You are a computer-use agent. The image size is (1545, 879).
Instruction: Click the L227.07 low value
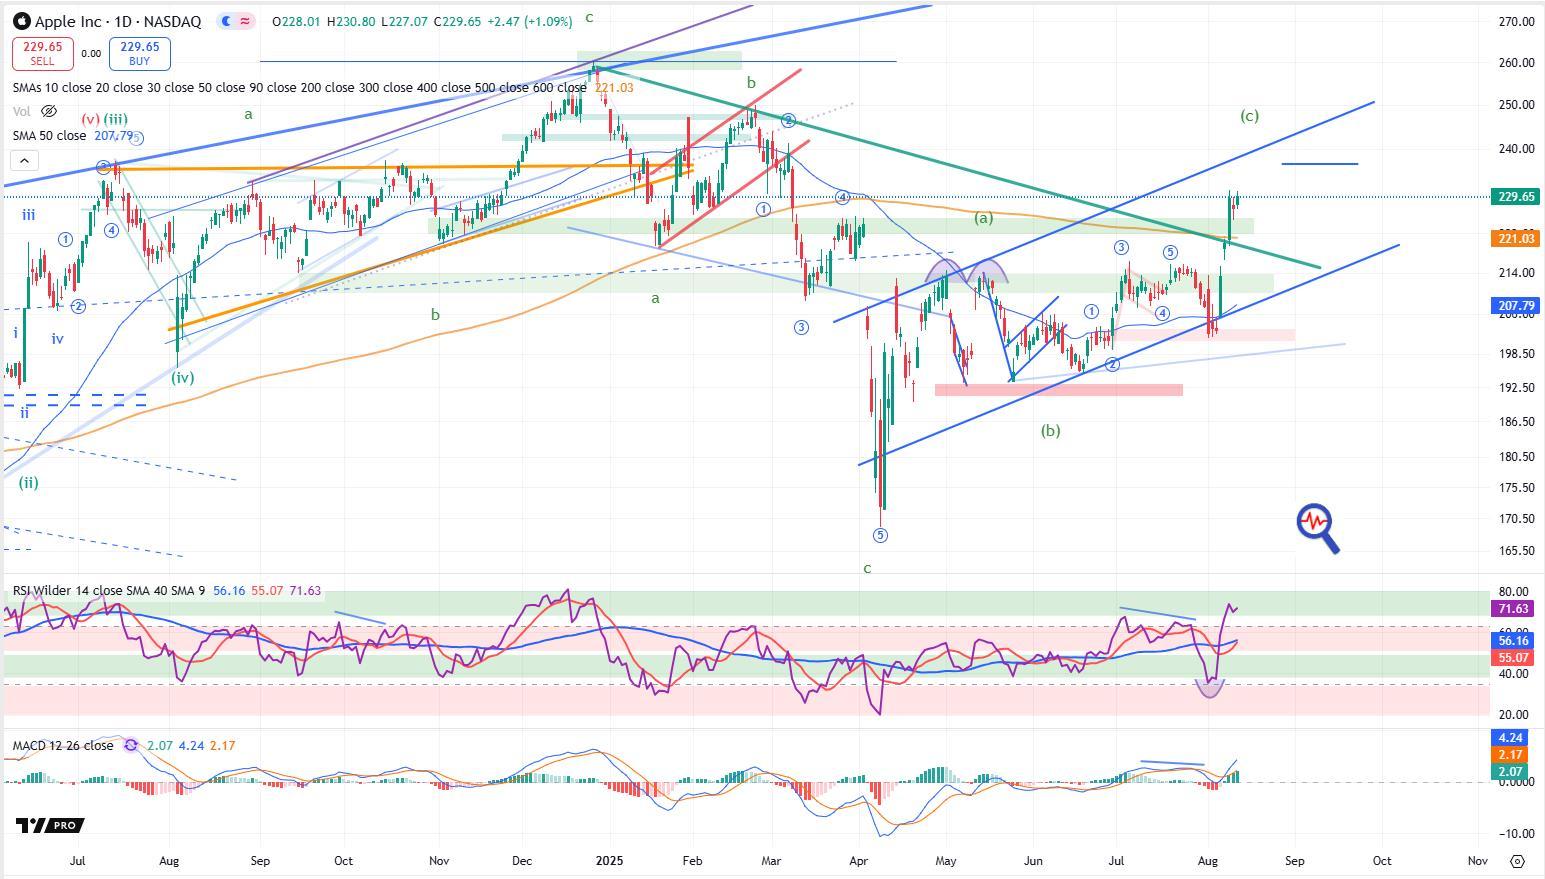pos(404,21)
